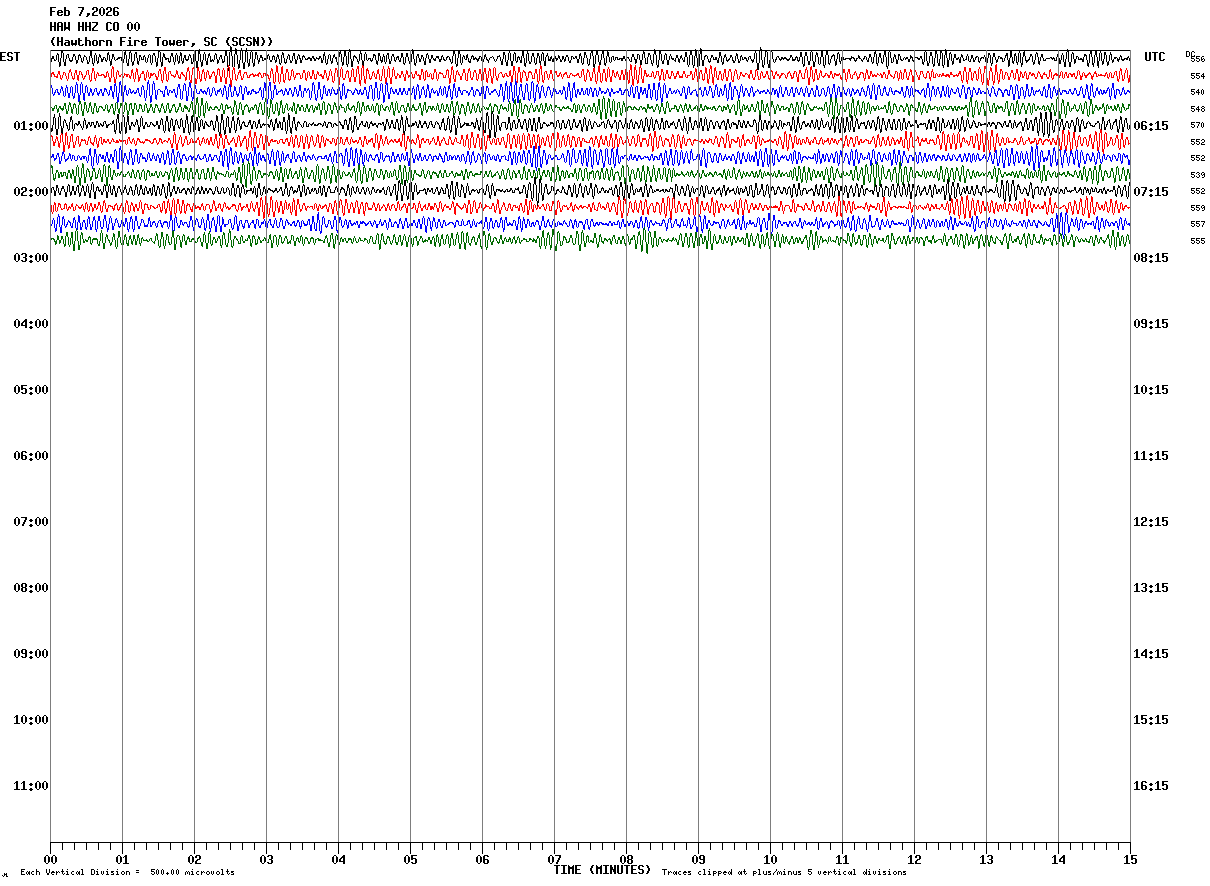The image size is (1210, 886).
Task: Click the DC offset value "570"
Action: 1197,125
